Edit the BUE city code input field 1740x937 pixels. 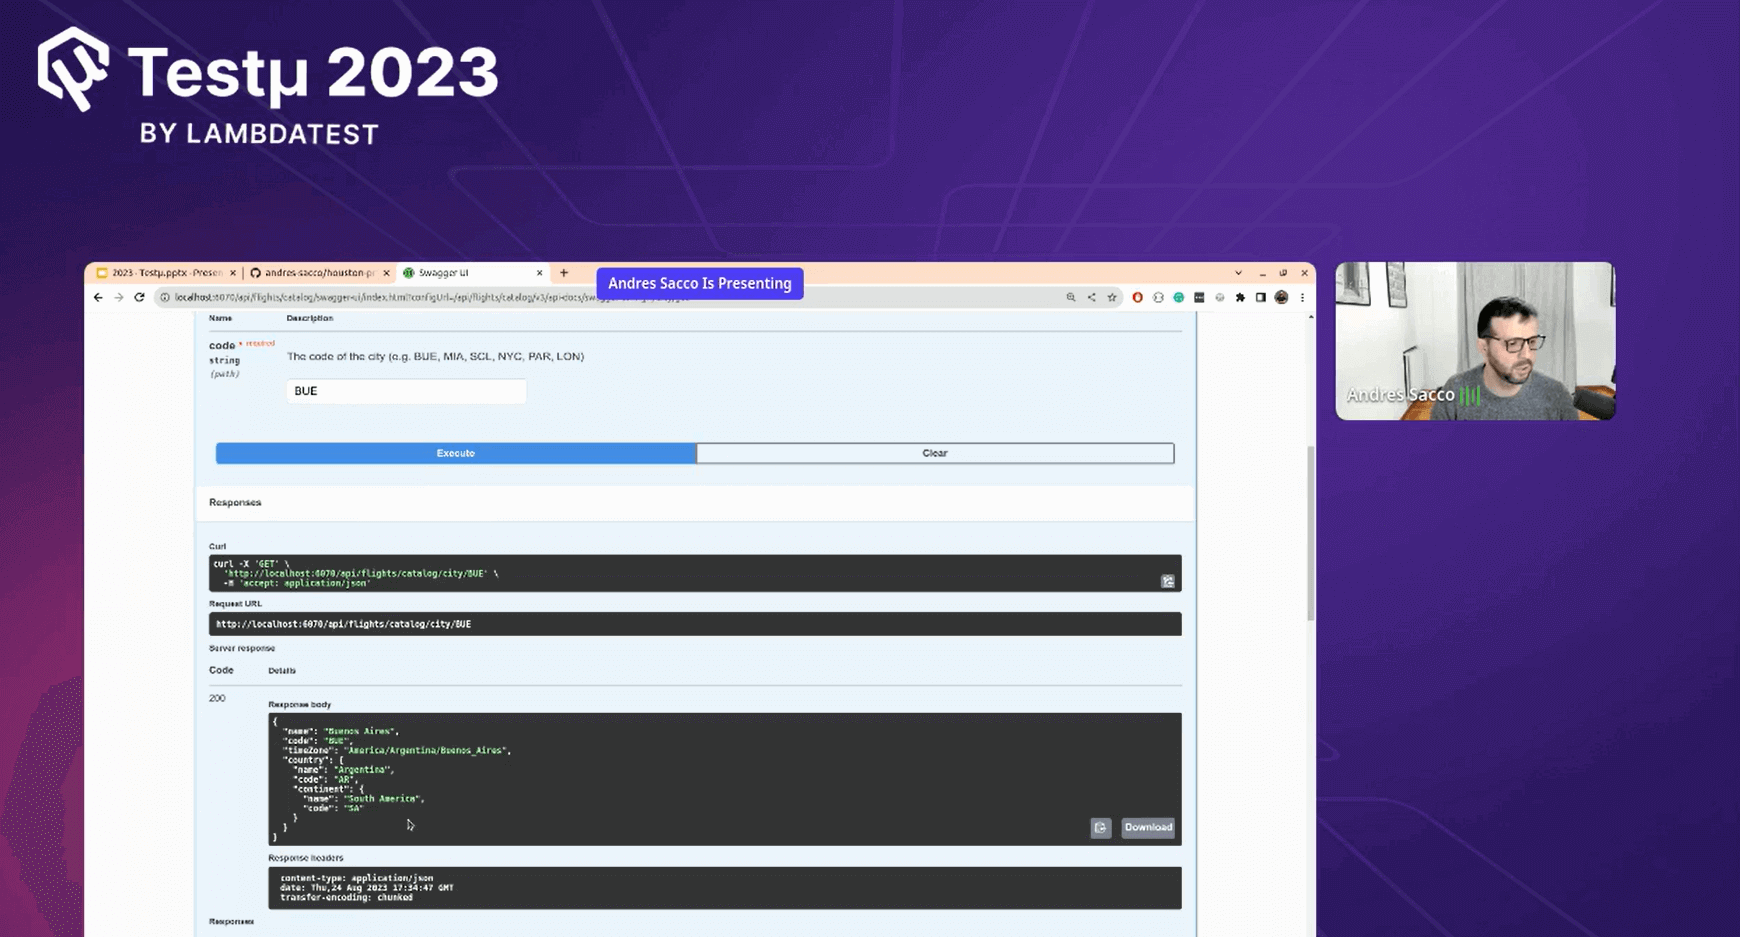(405, 391)
